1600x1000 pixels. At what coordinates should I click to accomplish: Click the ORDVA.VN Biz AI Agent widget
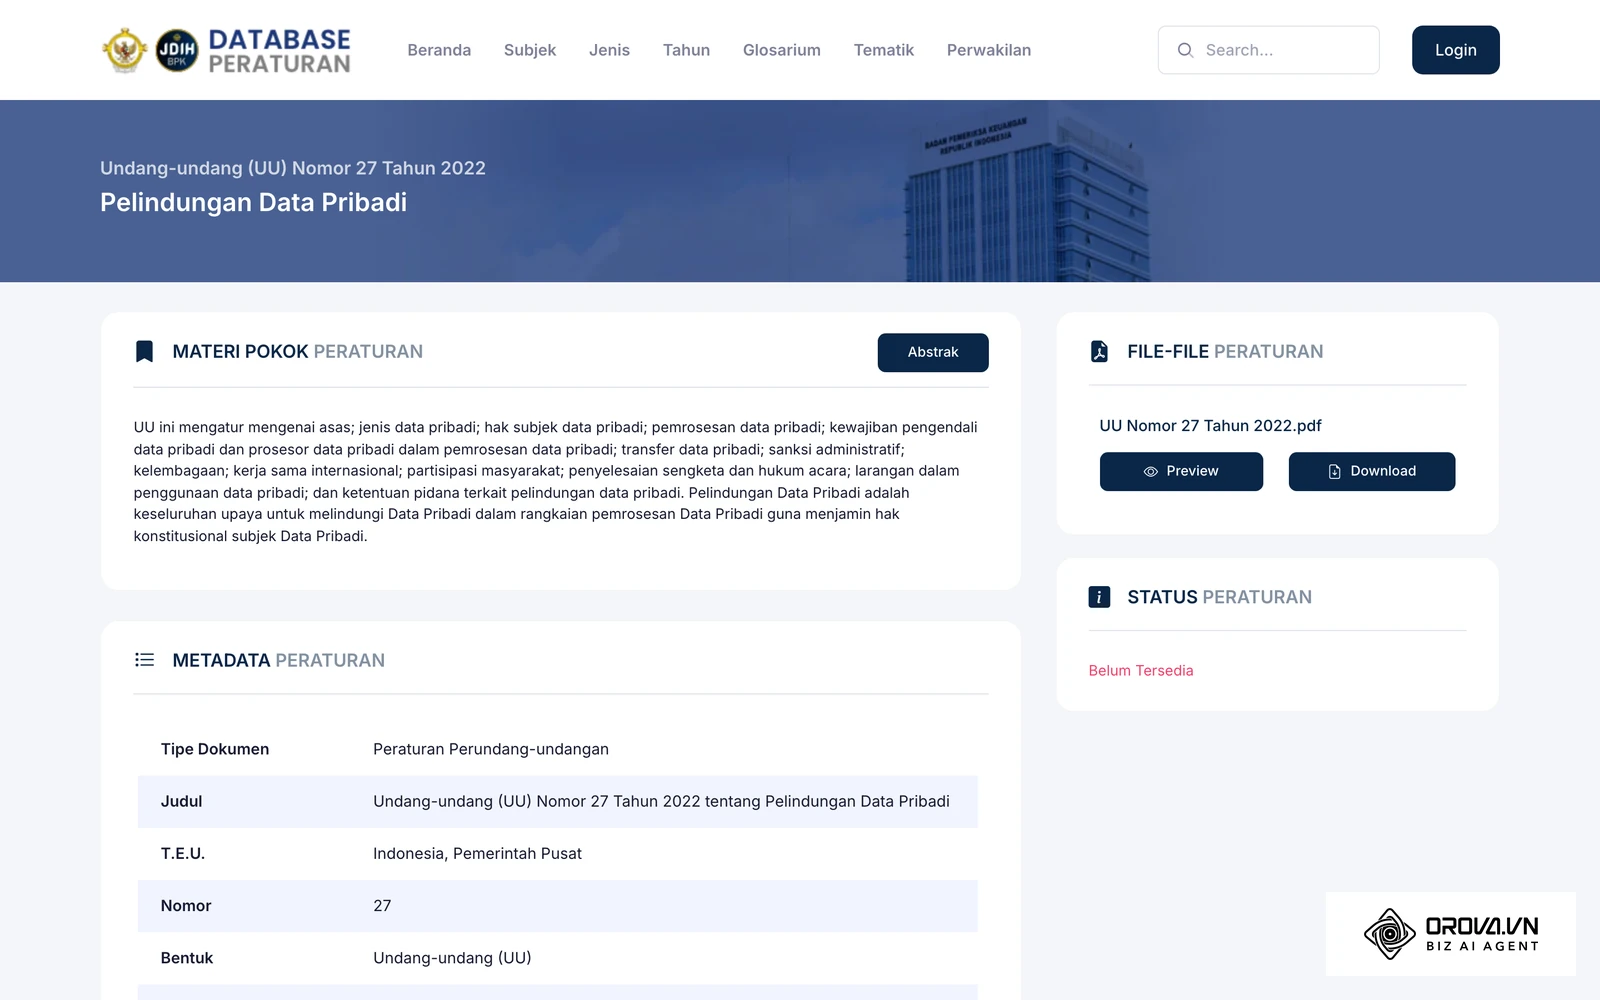(1451, 934)
